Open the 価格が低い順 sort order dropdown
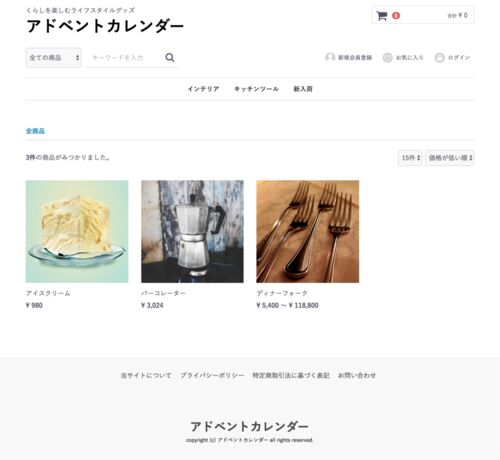 (x=450, y=158)
